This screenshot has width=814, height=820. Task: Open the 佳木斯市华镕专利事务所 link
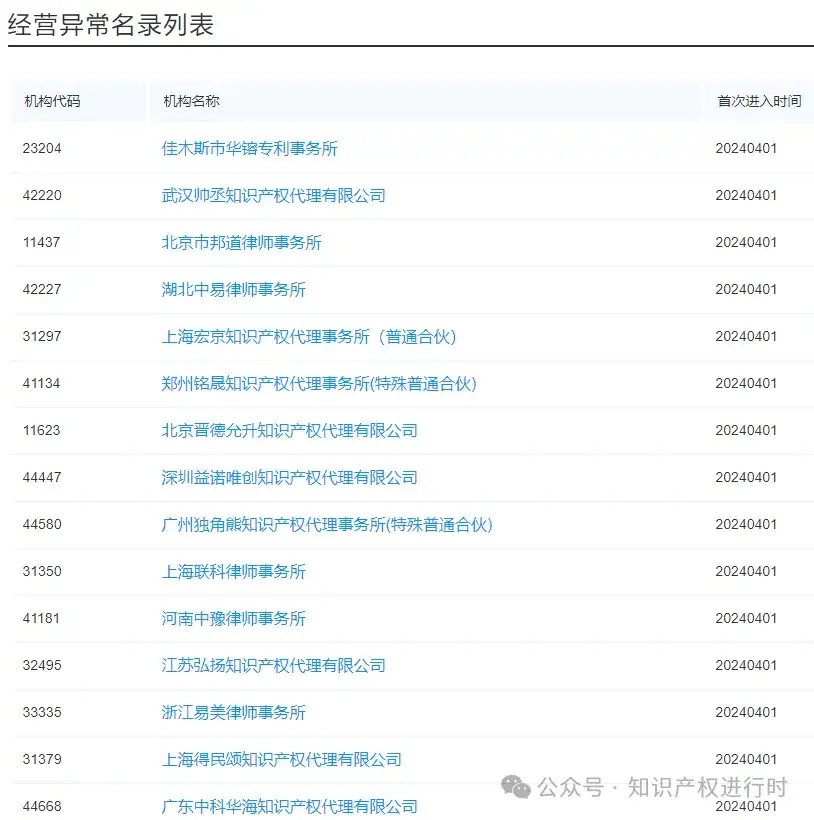[249, 149]
